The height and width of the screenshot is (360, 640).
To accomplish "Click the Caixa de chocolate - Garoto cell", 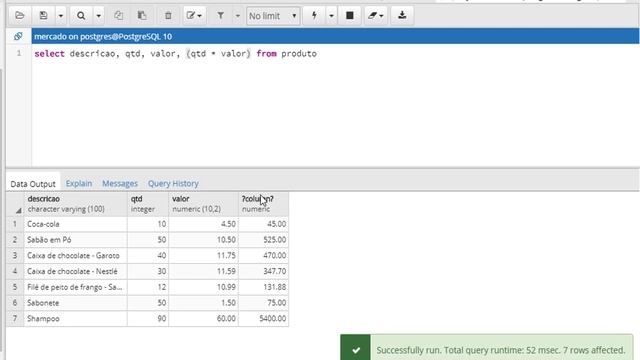I will 76,256.
